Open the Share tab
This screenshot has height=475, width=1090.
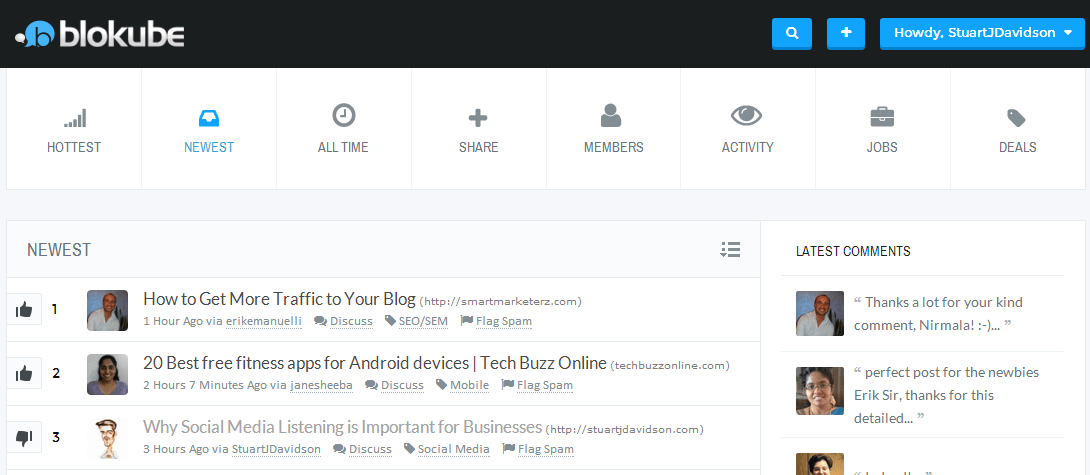click(x=478, y=129)
